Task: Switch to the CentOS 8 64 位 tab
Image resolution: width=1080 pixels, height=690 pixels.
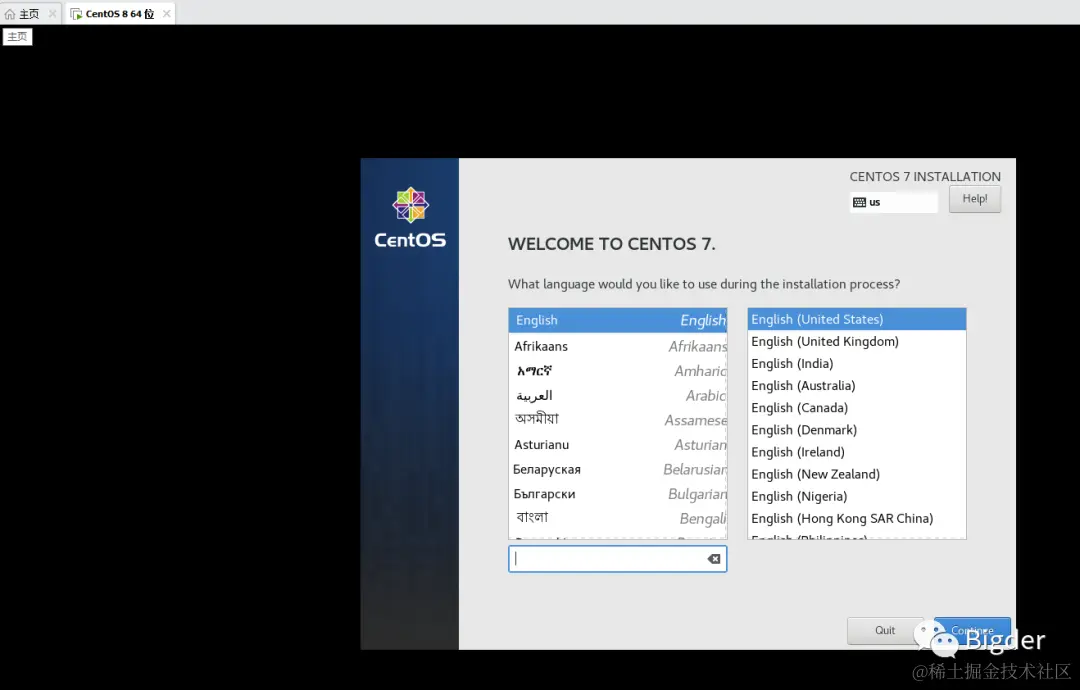Action: point(119,14)
